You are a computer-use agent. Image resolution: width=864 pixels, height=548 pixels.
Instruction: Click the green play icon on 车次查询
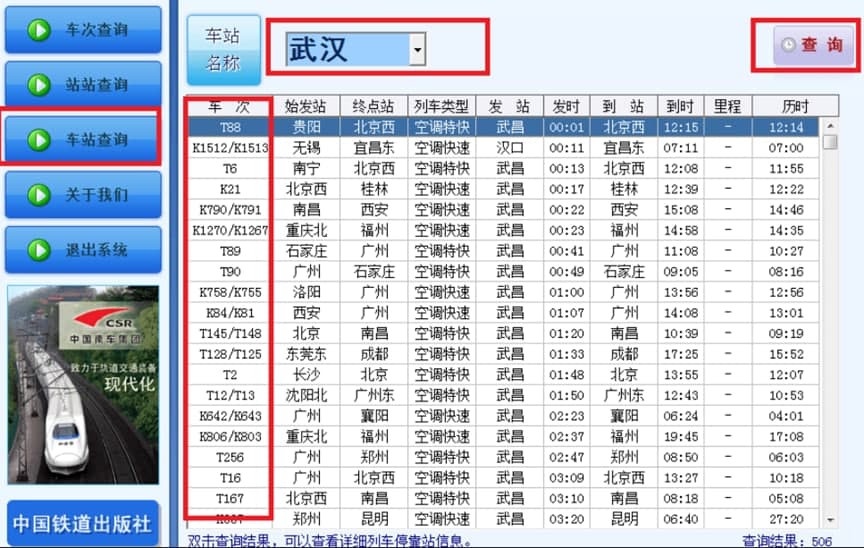39,30
